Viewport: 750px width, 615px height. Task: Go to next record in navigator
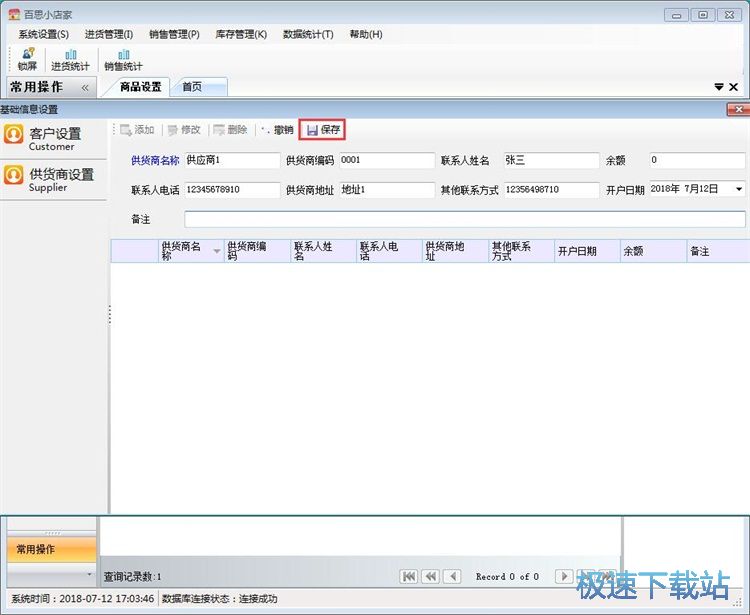click(564, 577)
